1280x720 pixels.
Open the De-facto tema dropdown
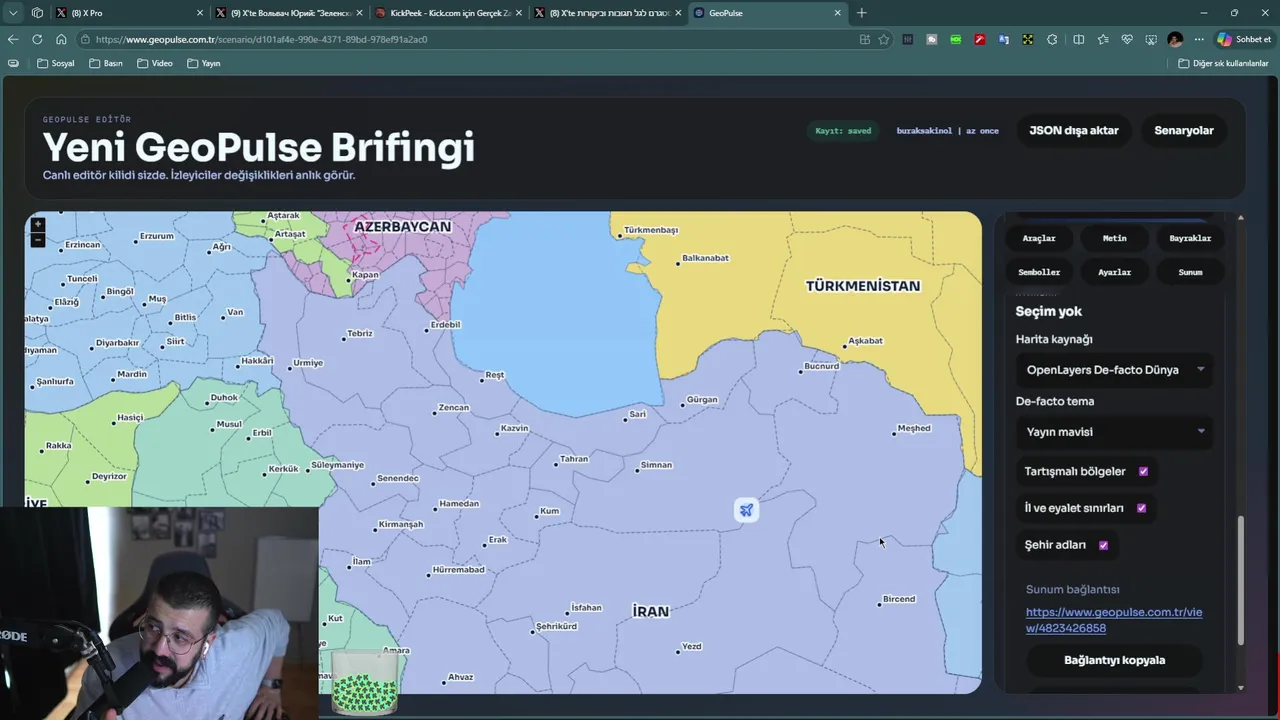pyautogui.click(x=1115, y=432)
